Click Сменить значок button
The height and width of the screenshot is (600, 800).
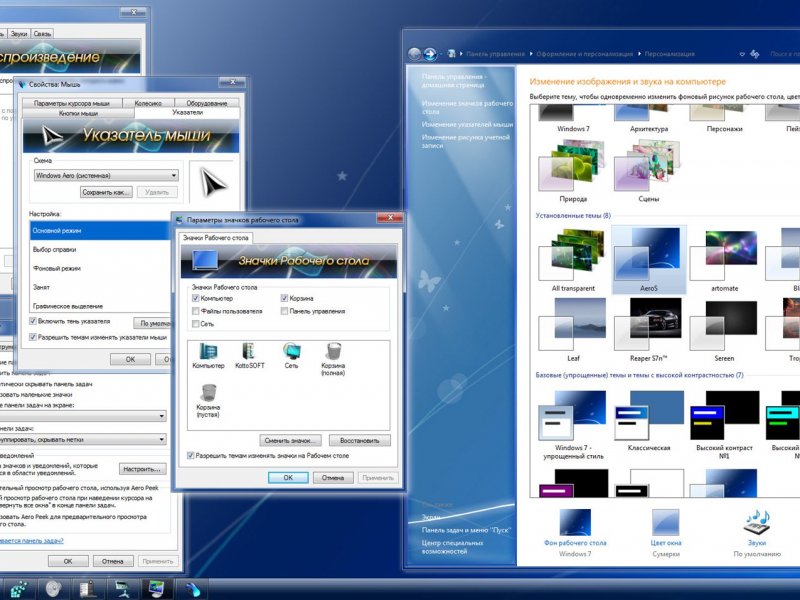point(290,440)
